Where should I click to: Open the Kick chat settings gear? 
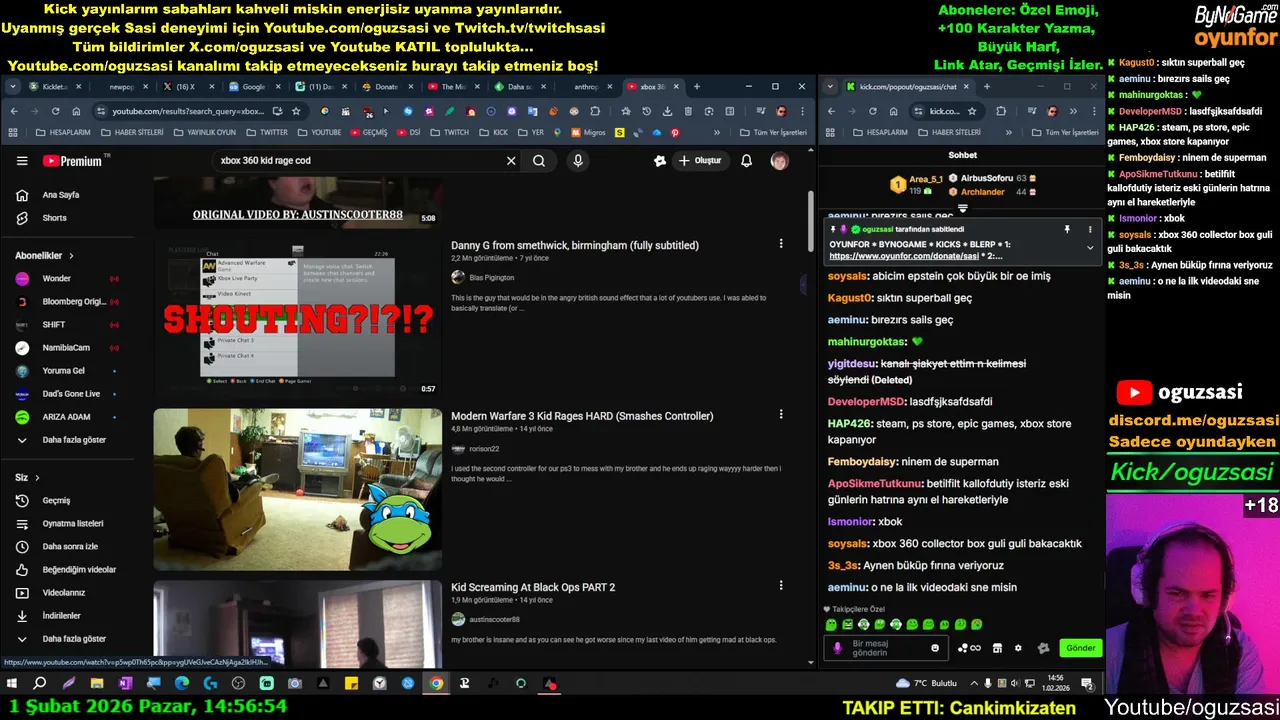point(1018,648)
